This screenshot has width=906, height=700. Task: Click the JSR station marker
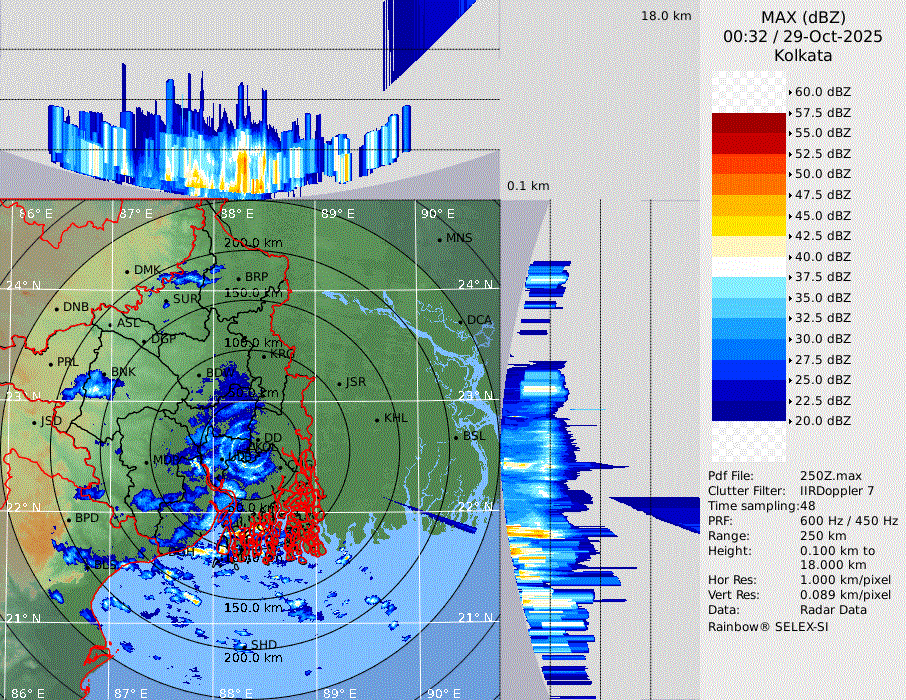[339, 384]
